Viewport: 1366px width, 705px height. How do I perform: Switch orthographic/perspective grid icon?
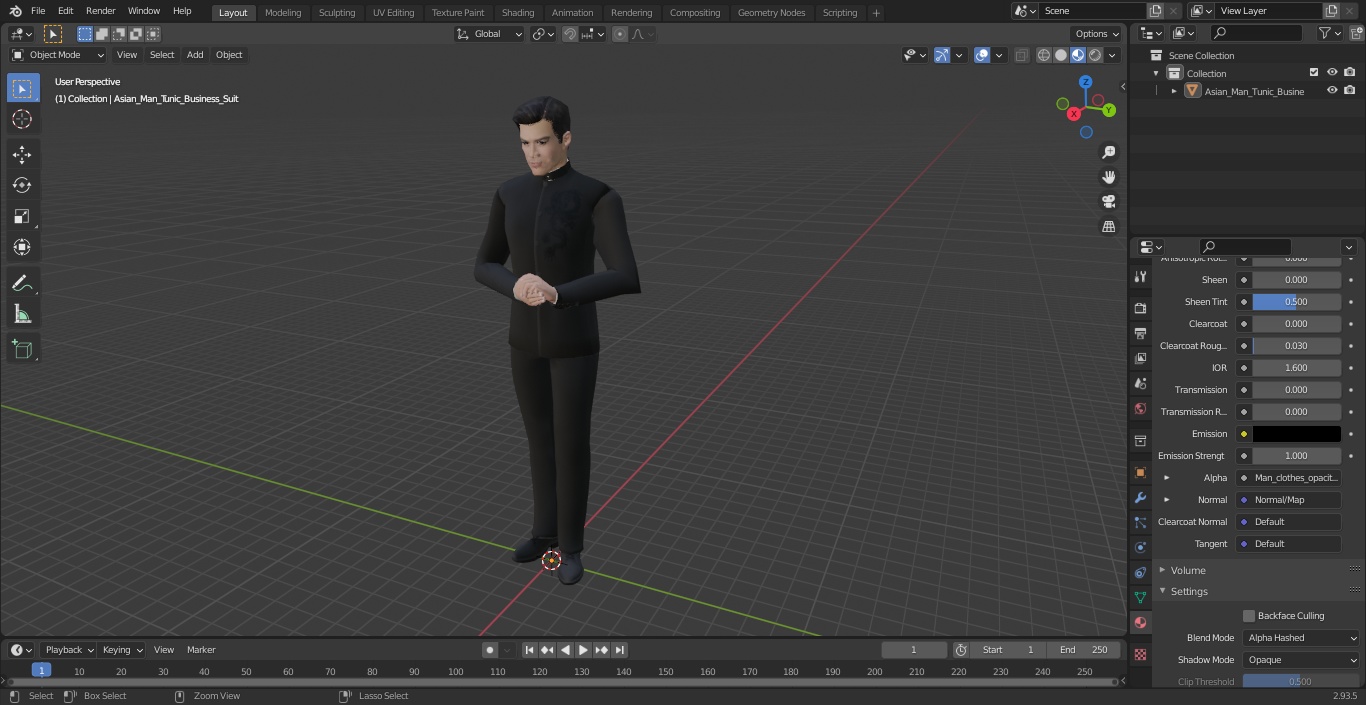click(x=1109, y=227)
